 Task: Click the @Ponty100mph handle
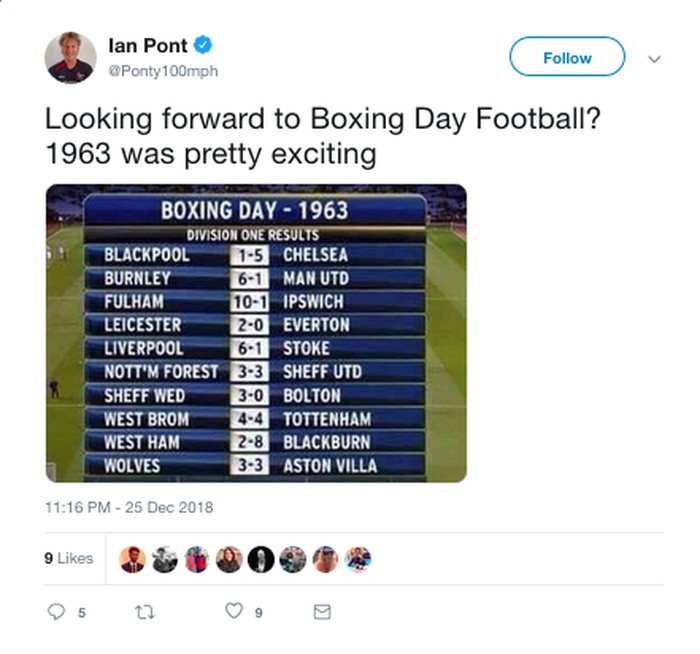pyautogui.click(x=162, y=71)
